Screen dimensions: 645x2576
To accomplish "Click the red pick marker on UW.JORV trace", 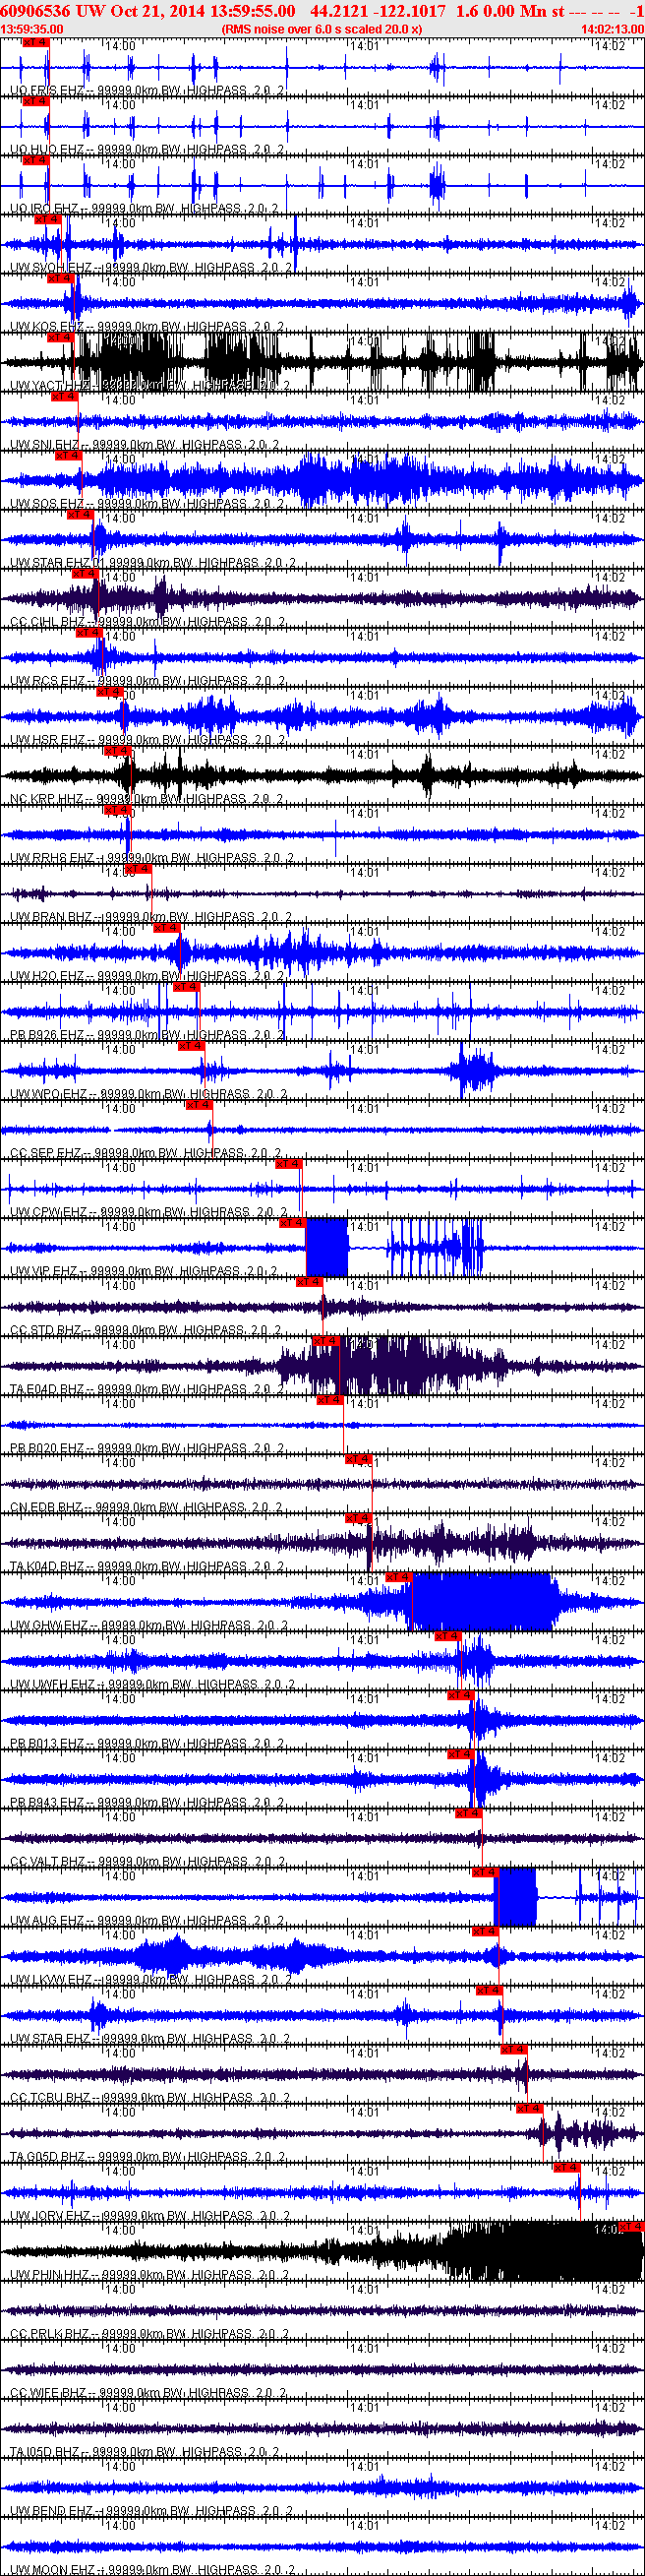I will 567,2166.
